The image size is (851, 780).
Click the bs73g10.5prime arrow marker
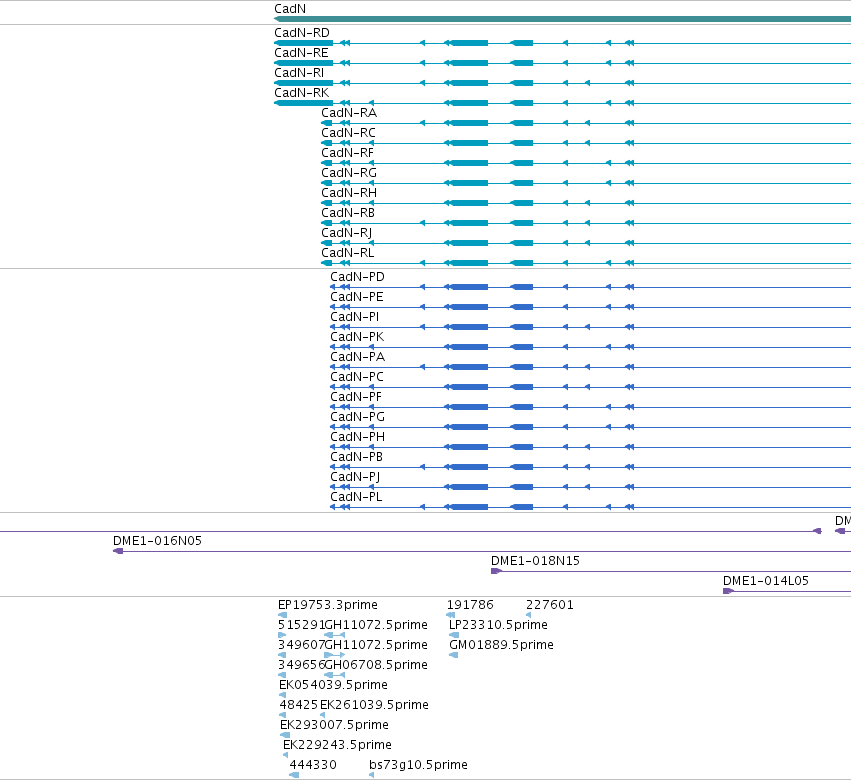[372, 775]
